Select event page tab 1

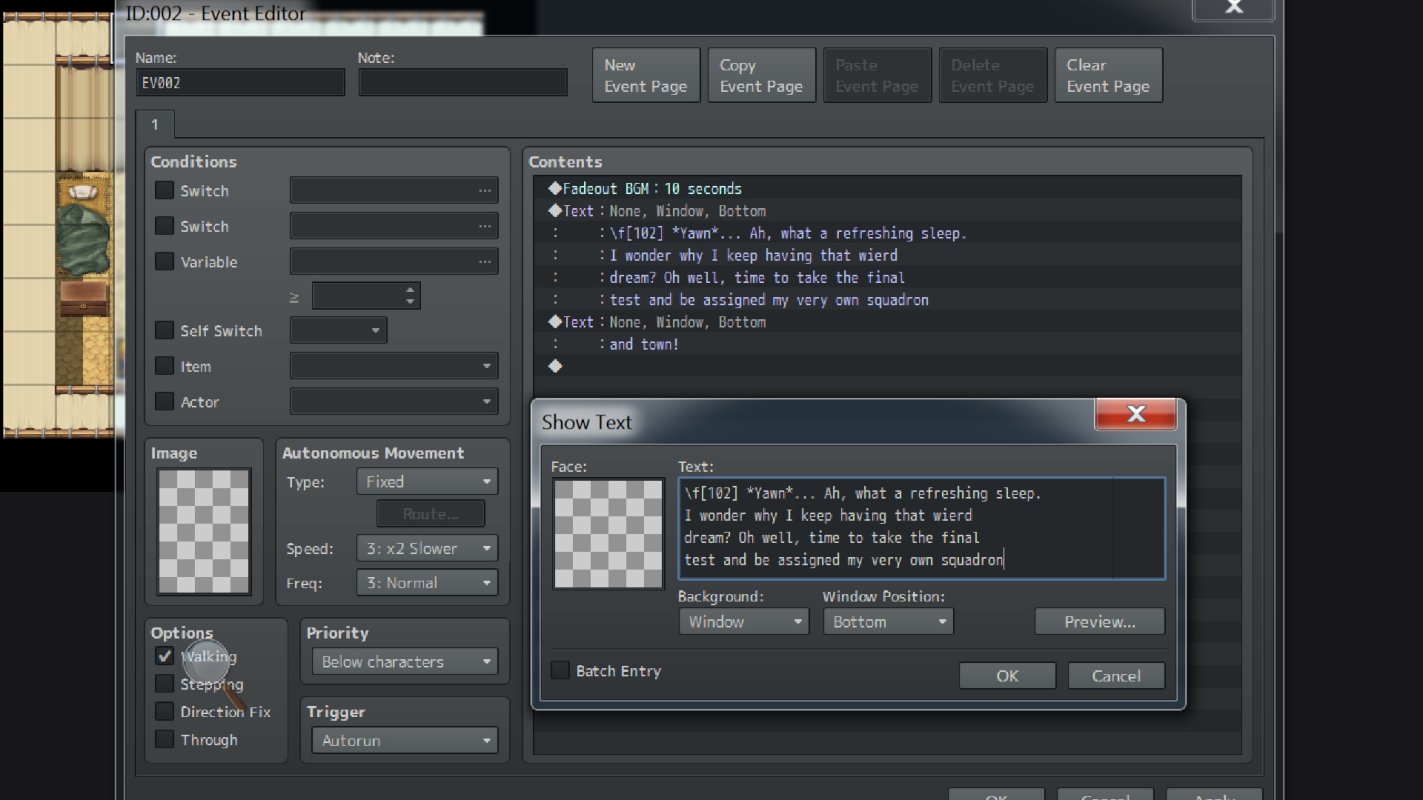coord(155,124)
